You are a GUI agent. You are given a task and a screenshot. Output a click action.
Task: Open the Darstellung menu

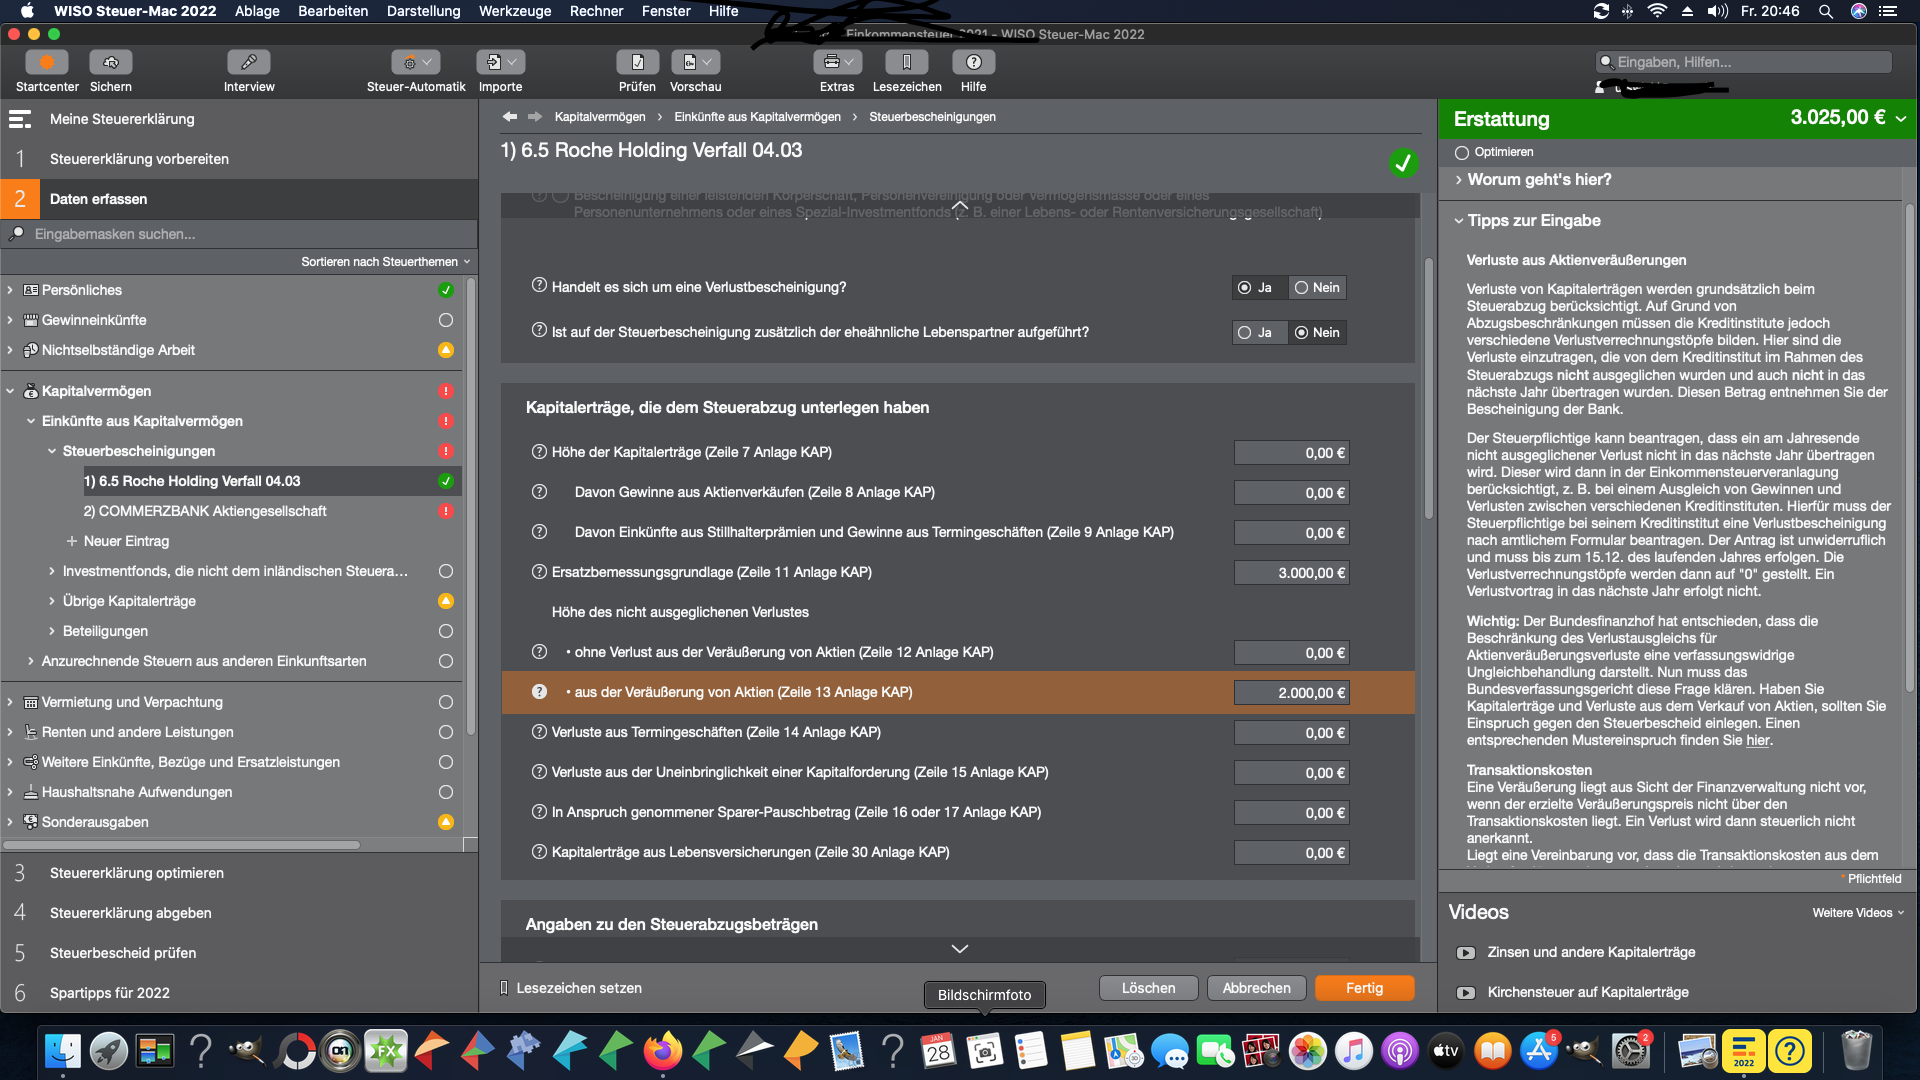pos(423,11)
